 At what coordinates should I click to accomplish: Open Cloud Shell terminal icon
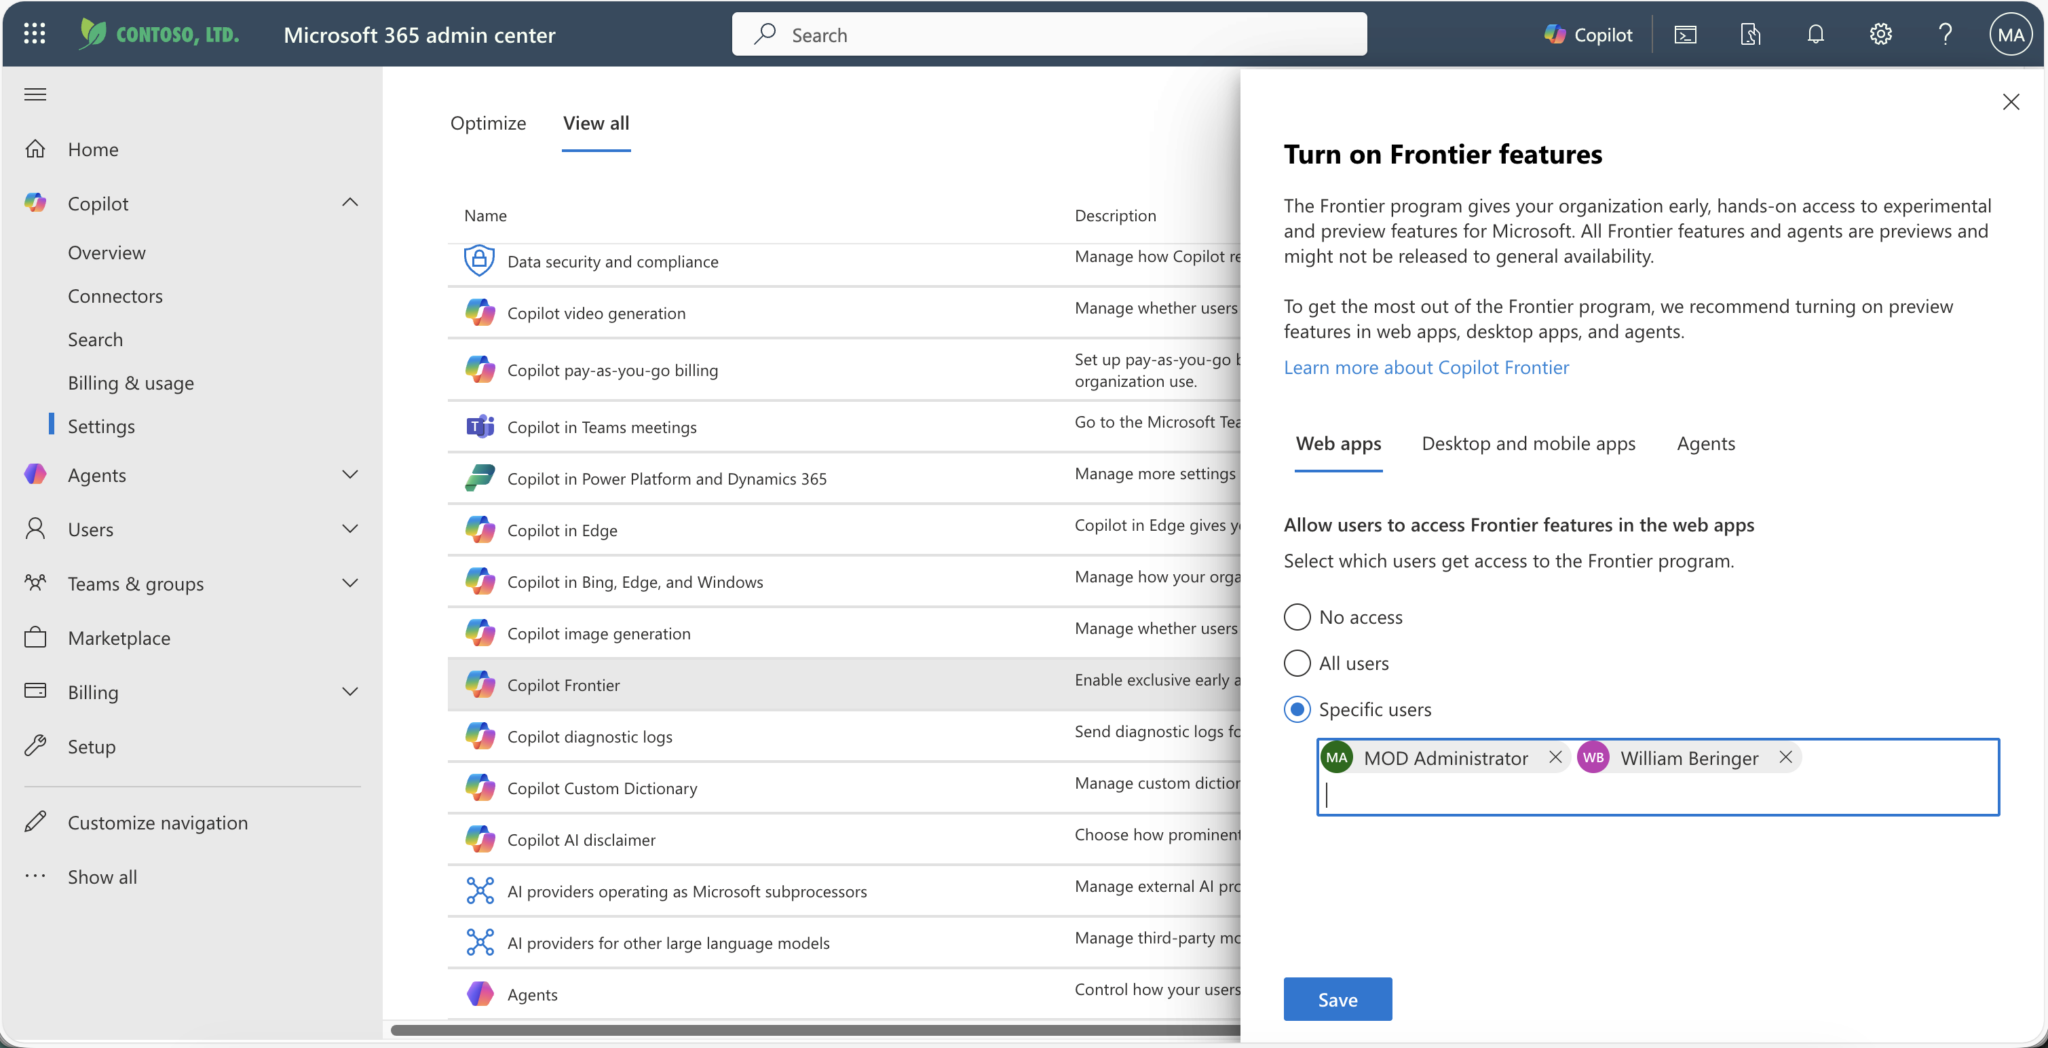coord(1686,34)
